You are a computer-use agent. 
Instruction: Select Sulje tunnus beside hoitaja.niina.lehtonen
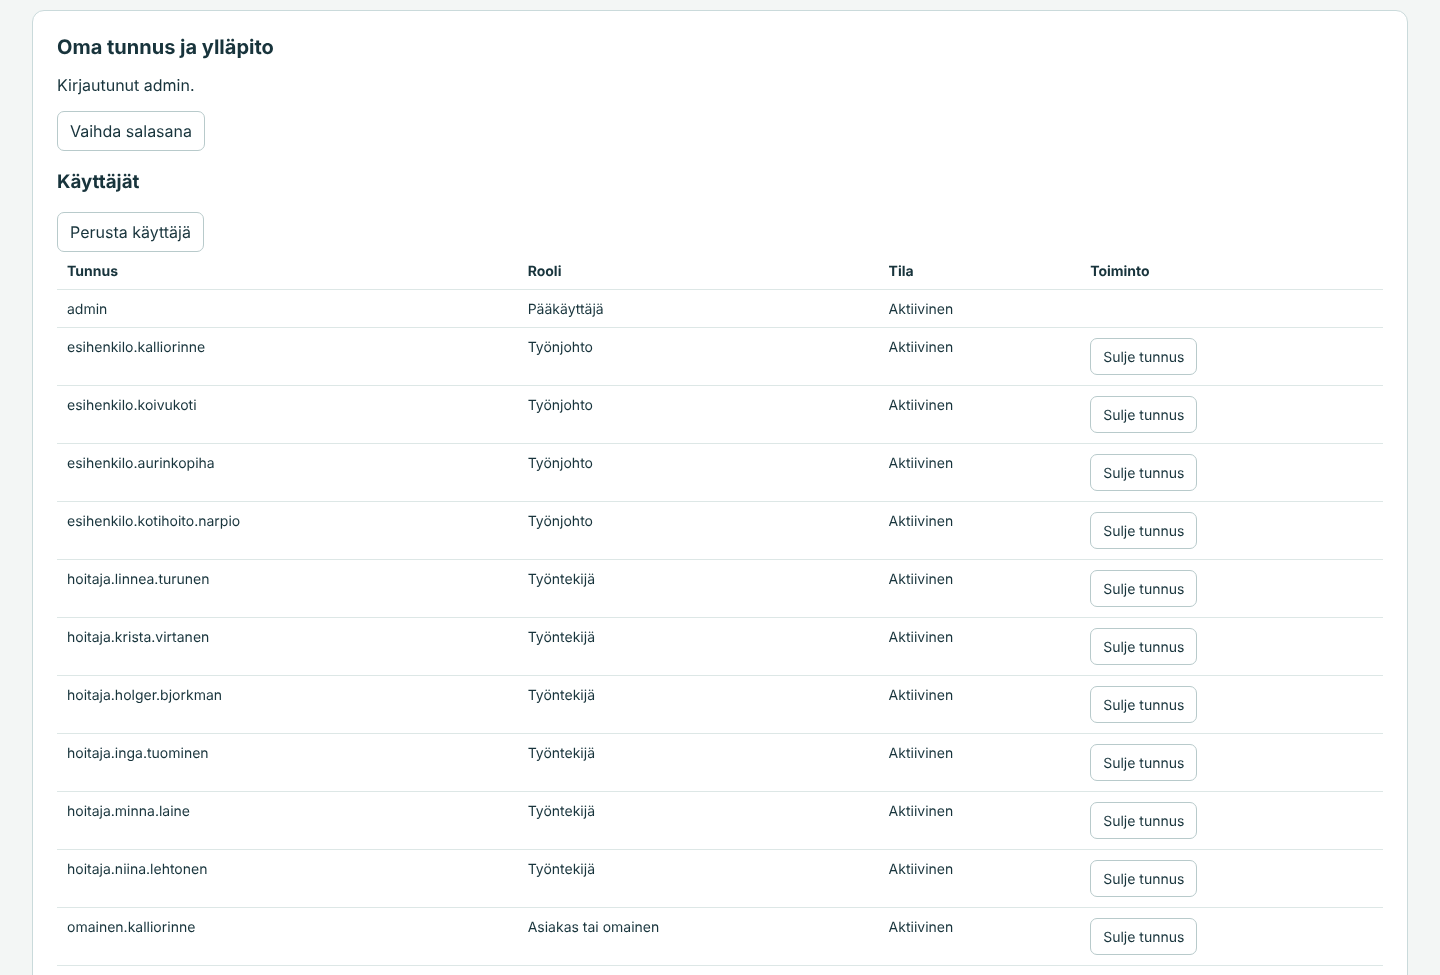coord(1143,879)
